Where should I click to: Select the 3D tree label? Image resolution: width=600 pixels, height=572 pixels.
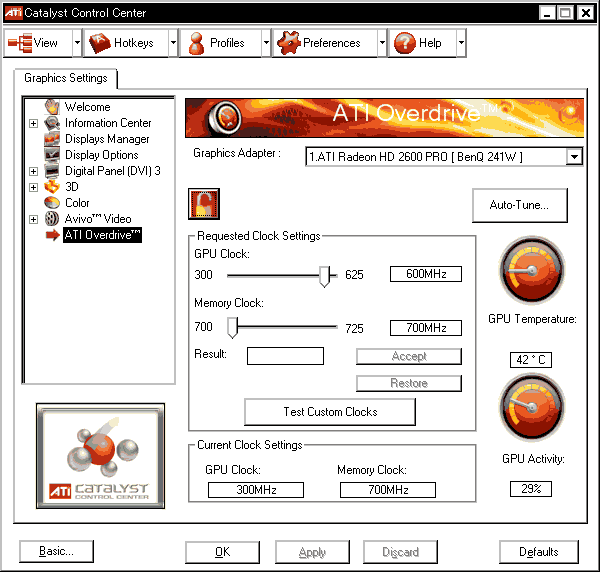(x=72, y=187)
